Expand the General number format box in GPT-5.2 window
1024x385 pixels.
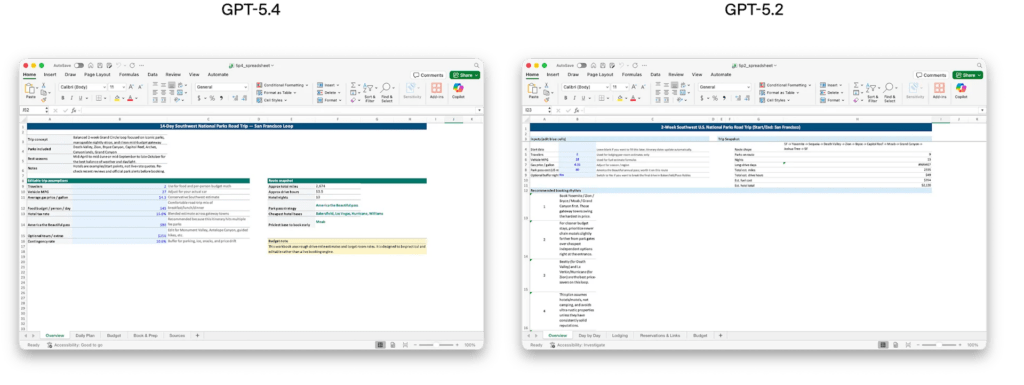click(724, 87)
